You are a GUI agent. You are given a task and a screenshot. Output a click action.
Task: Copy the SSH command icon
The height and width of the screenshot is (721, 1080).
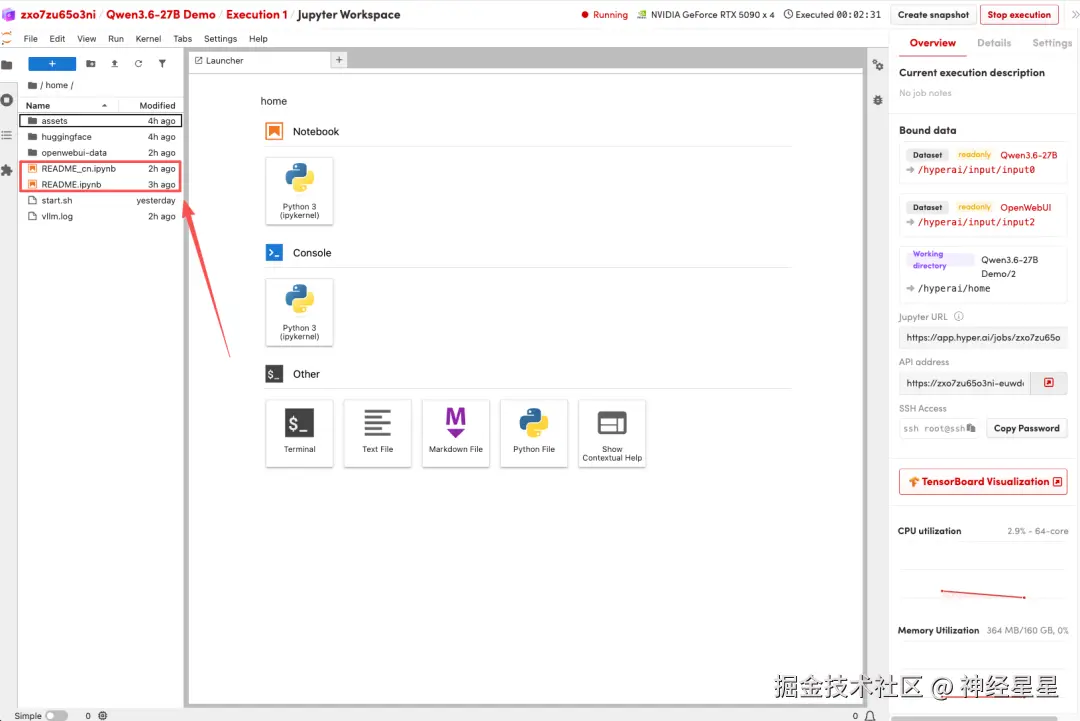[x=971, y=428]
